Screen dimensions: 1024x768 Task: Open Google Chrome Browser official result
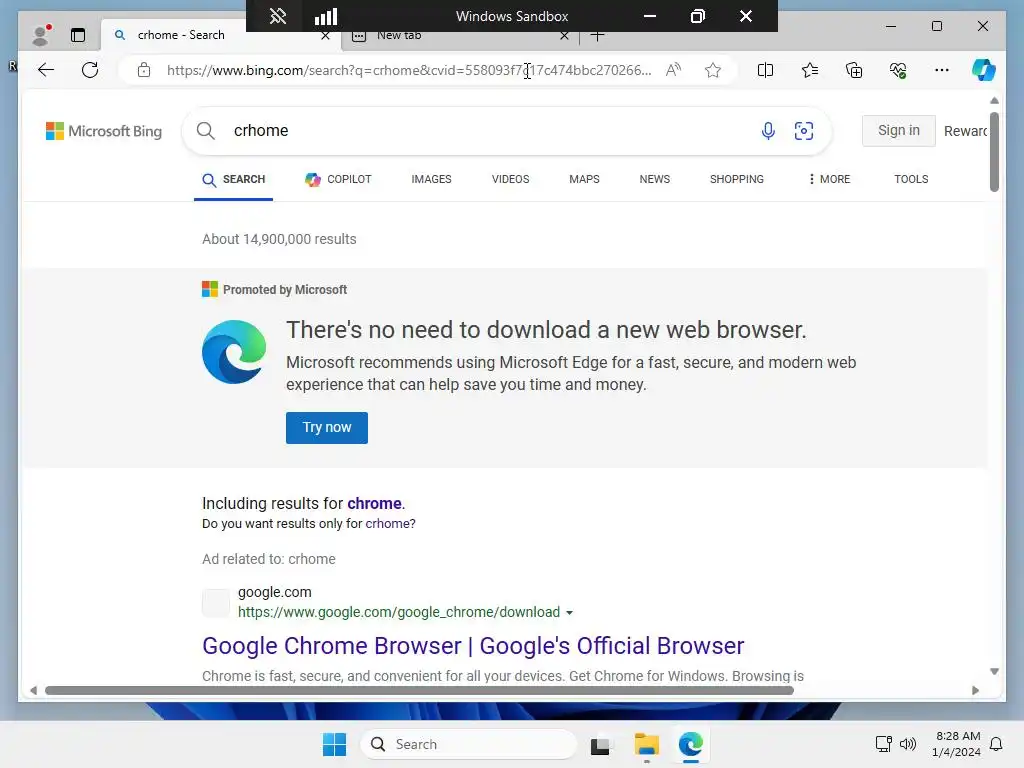(473, 646)
